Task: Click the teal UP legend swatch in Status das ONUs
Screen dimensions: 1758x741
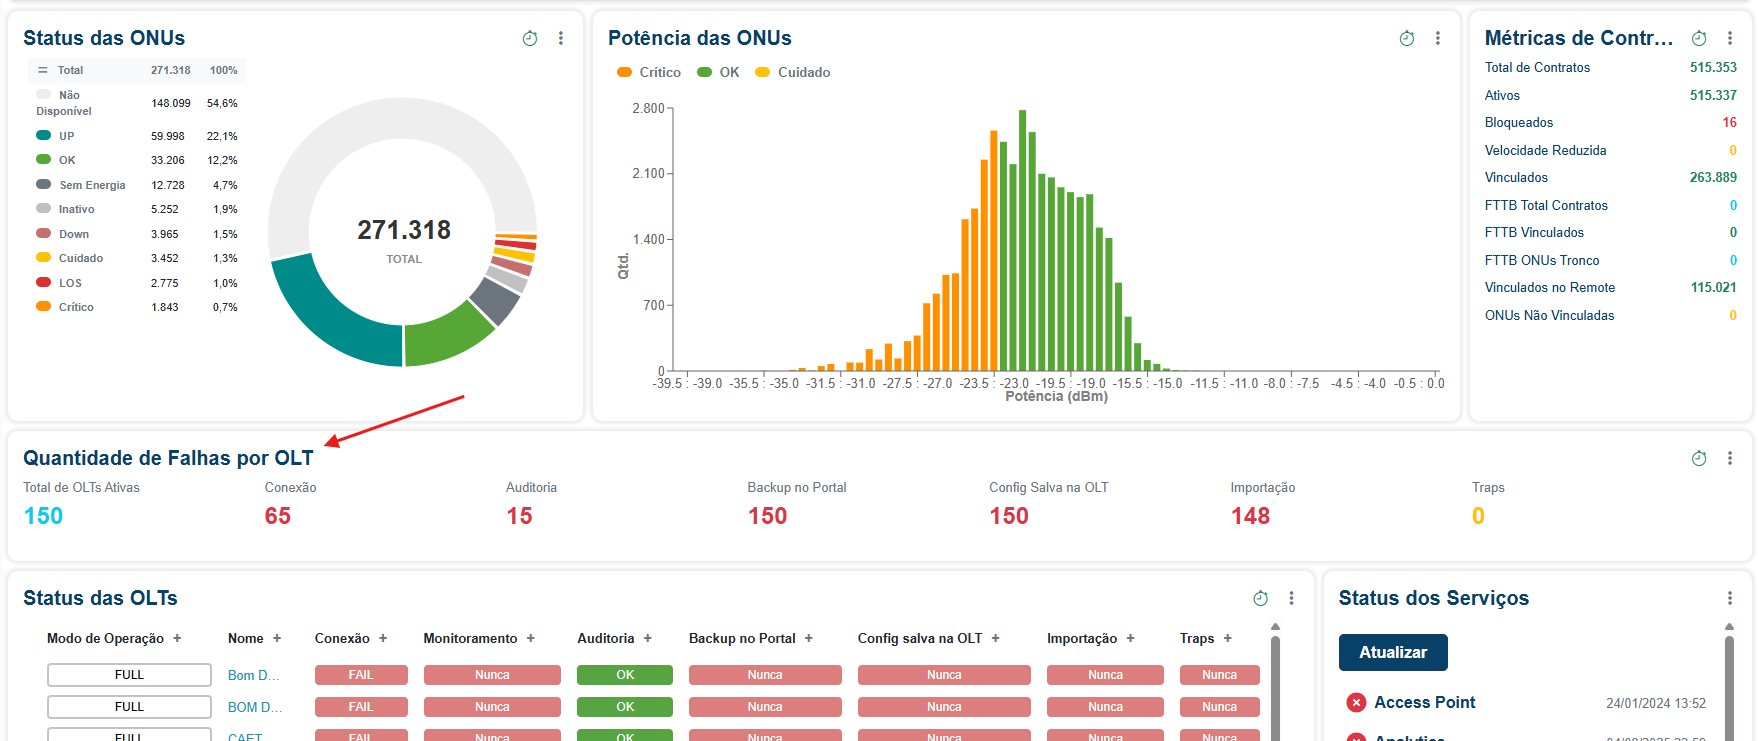Action: point(43,135)
